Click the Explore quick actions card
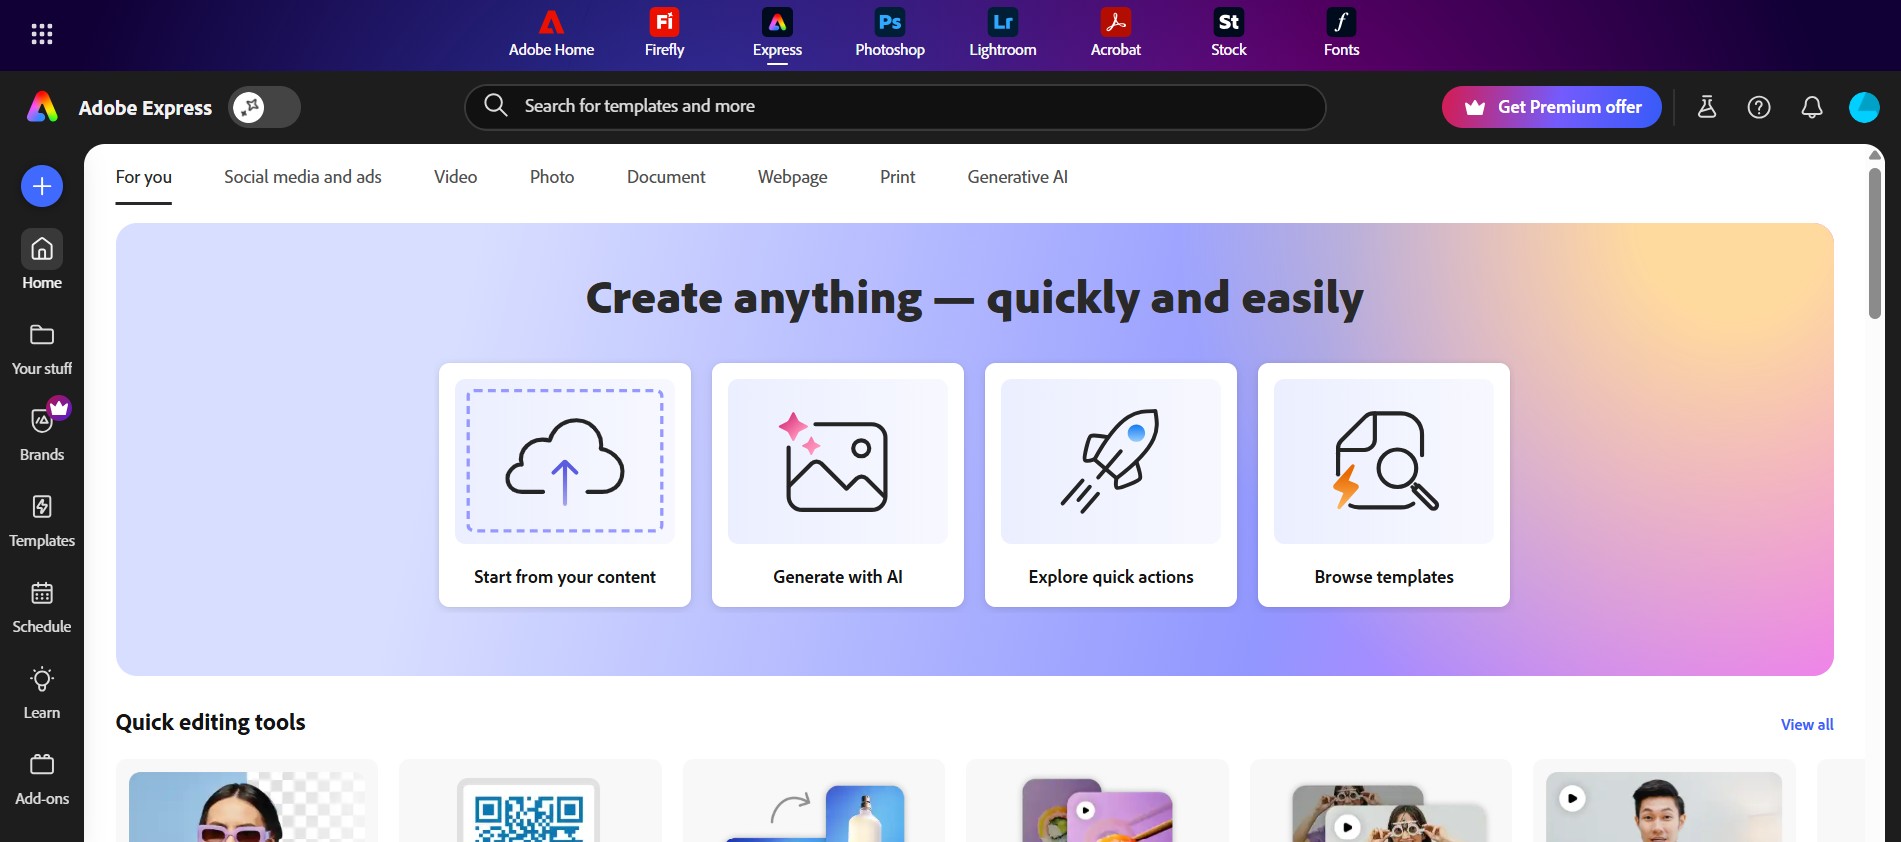The height and width of the screenshot is (842, 1901). (1111, 485)
